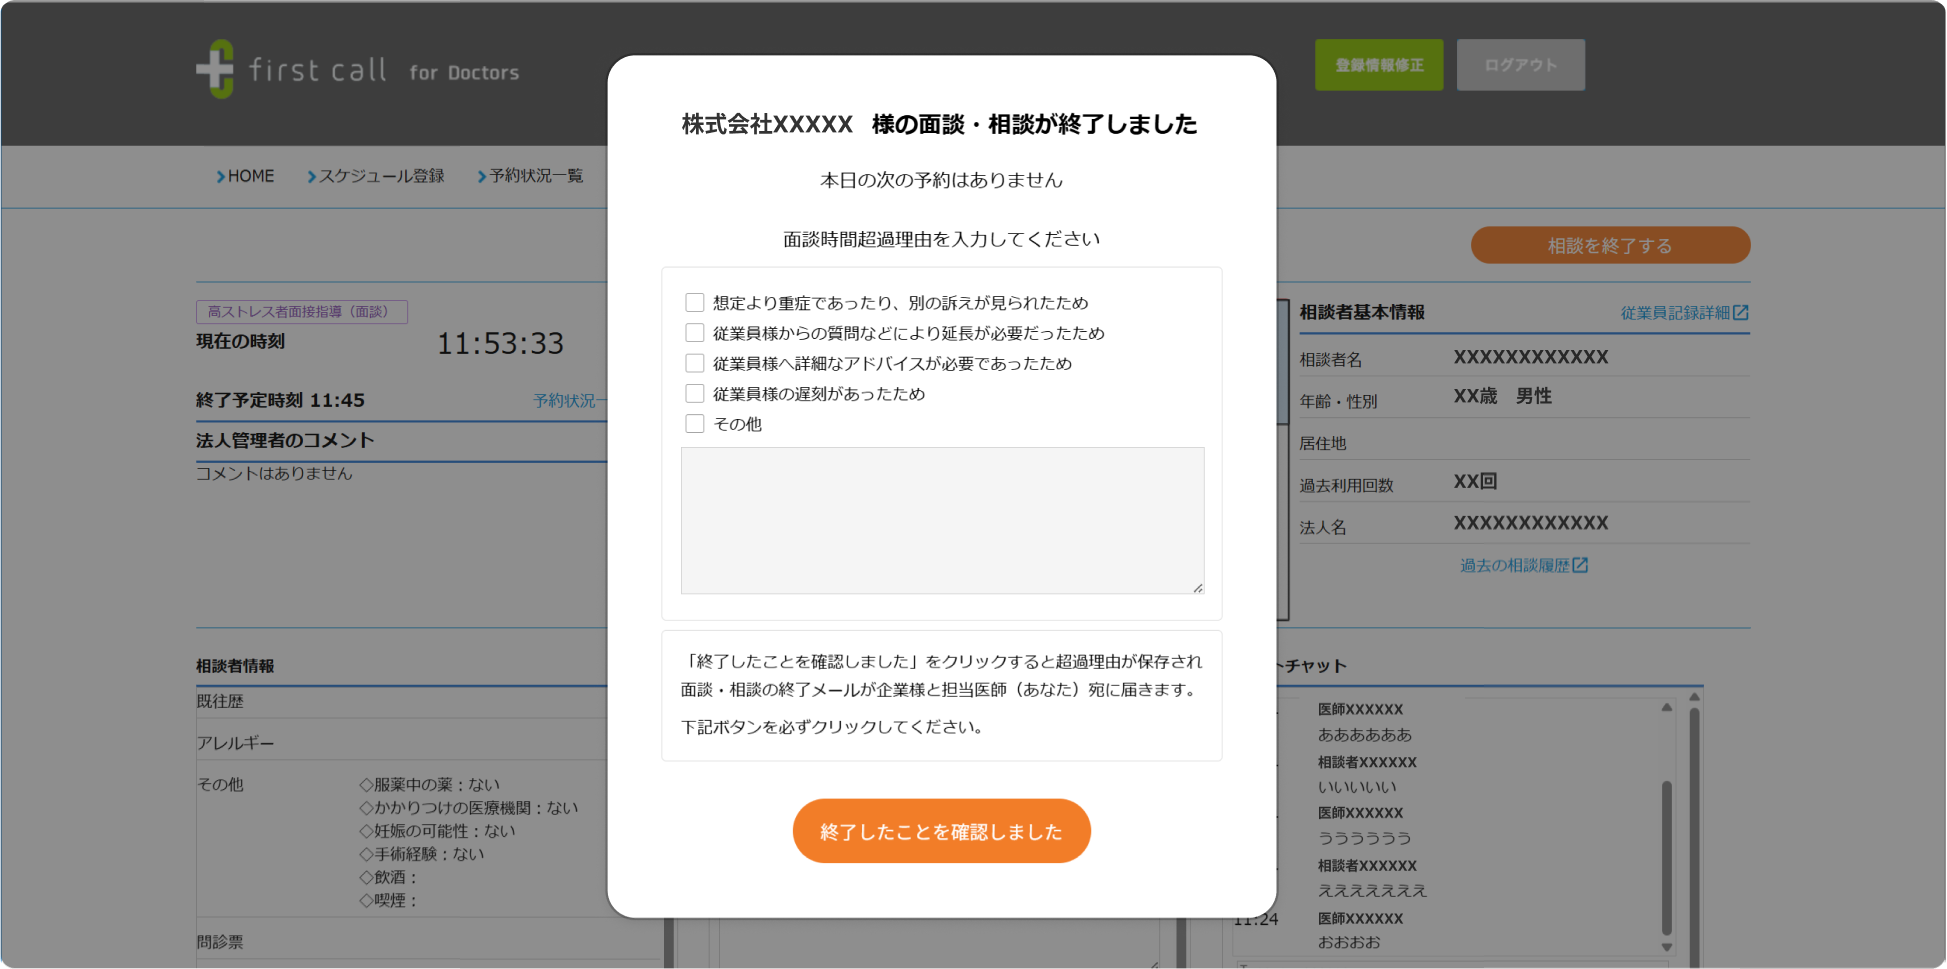Toggle 従業員様の遅刻があったため checkbox
Image resolution: width=1947 pixels, height=969 pixels.
[x=695, y=393]
